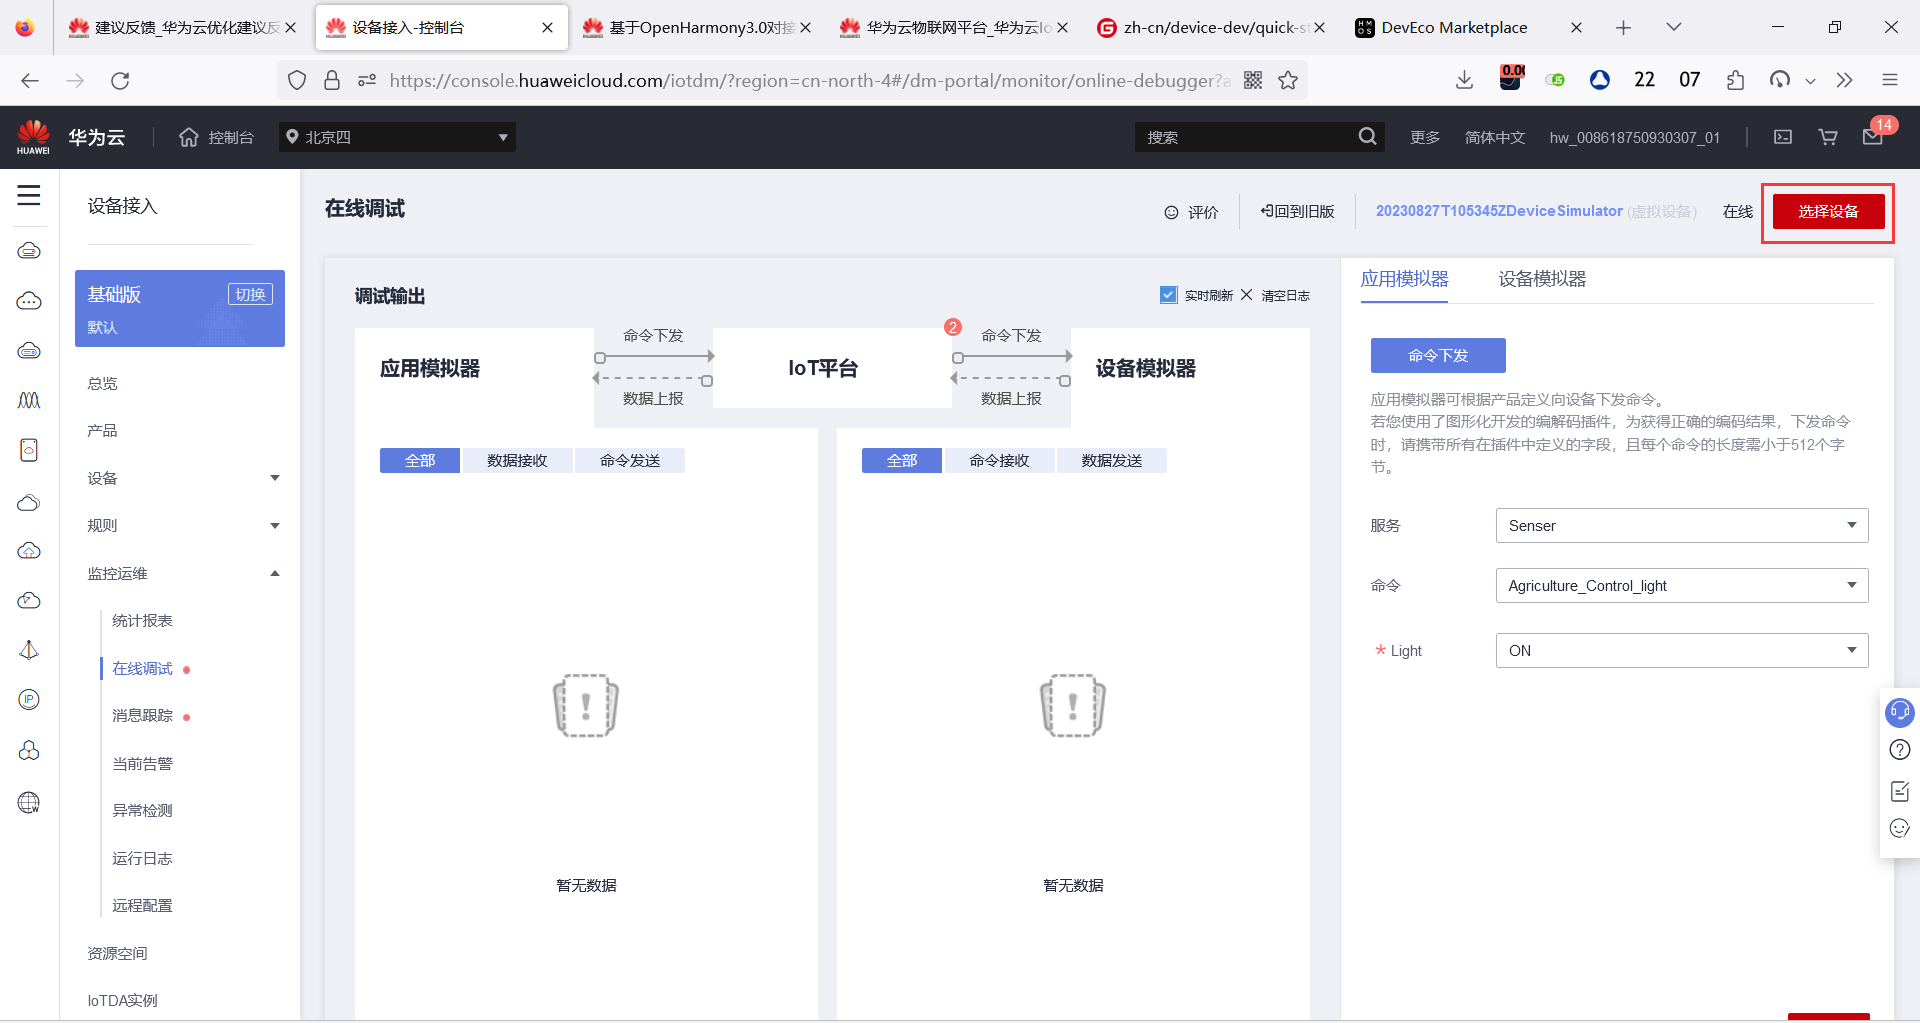Open the messages envelope showing 14 notifications
The image size is (1920, 1023).
[1874, 137]
